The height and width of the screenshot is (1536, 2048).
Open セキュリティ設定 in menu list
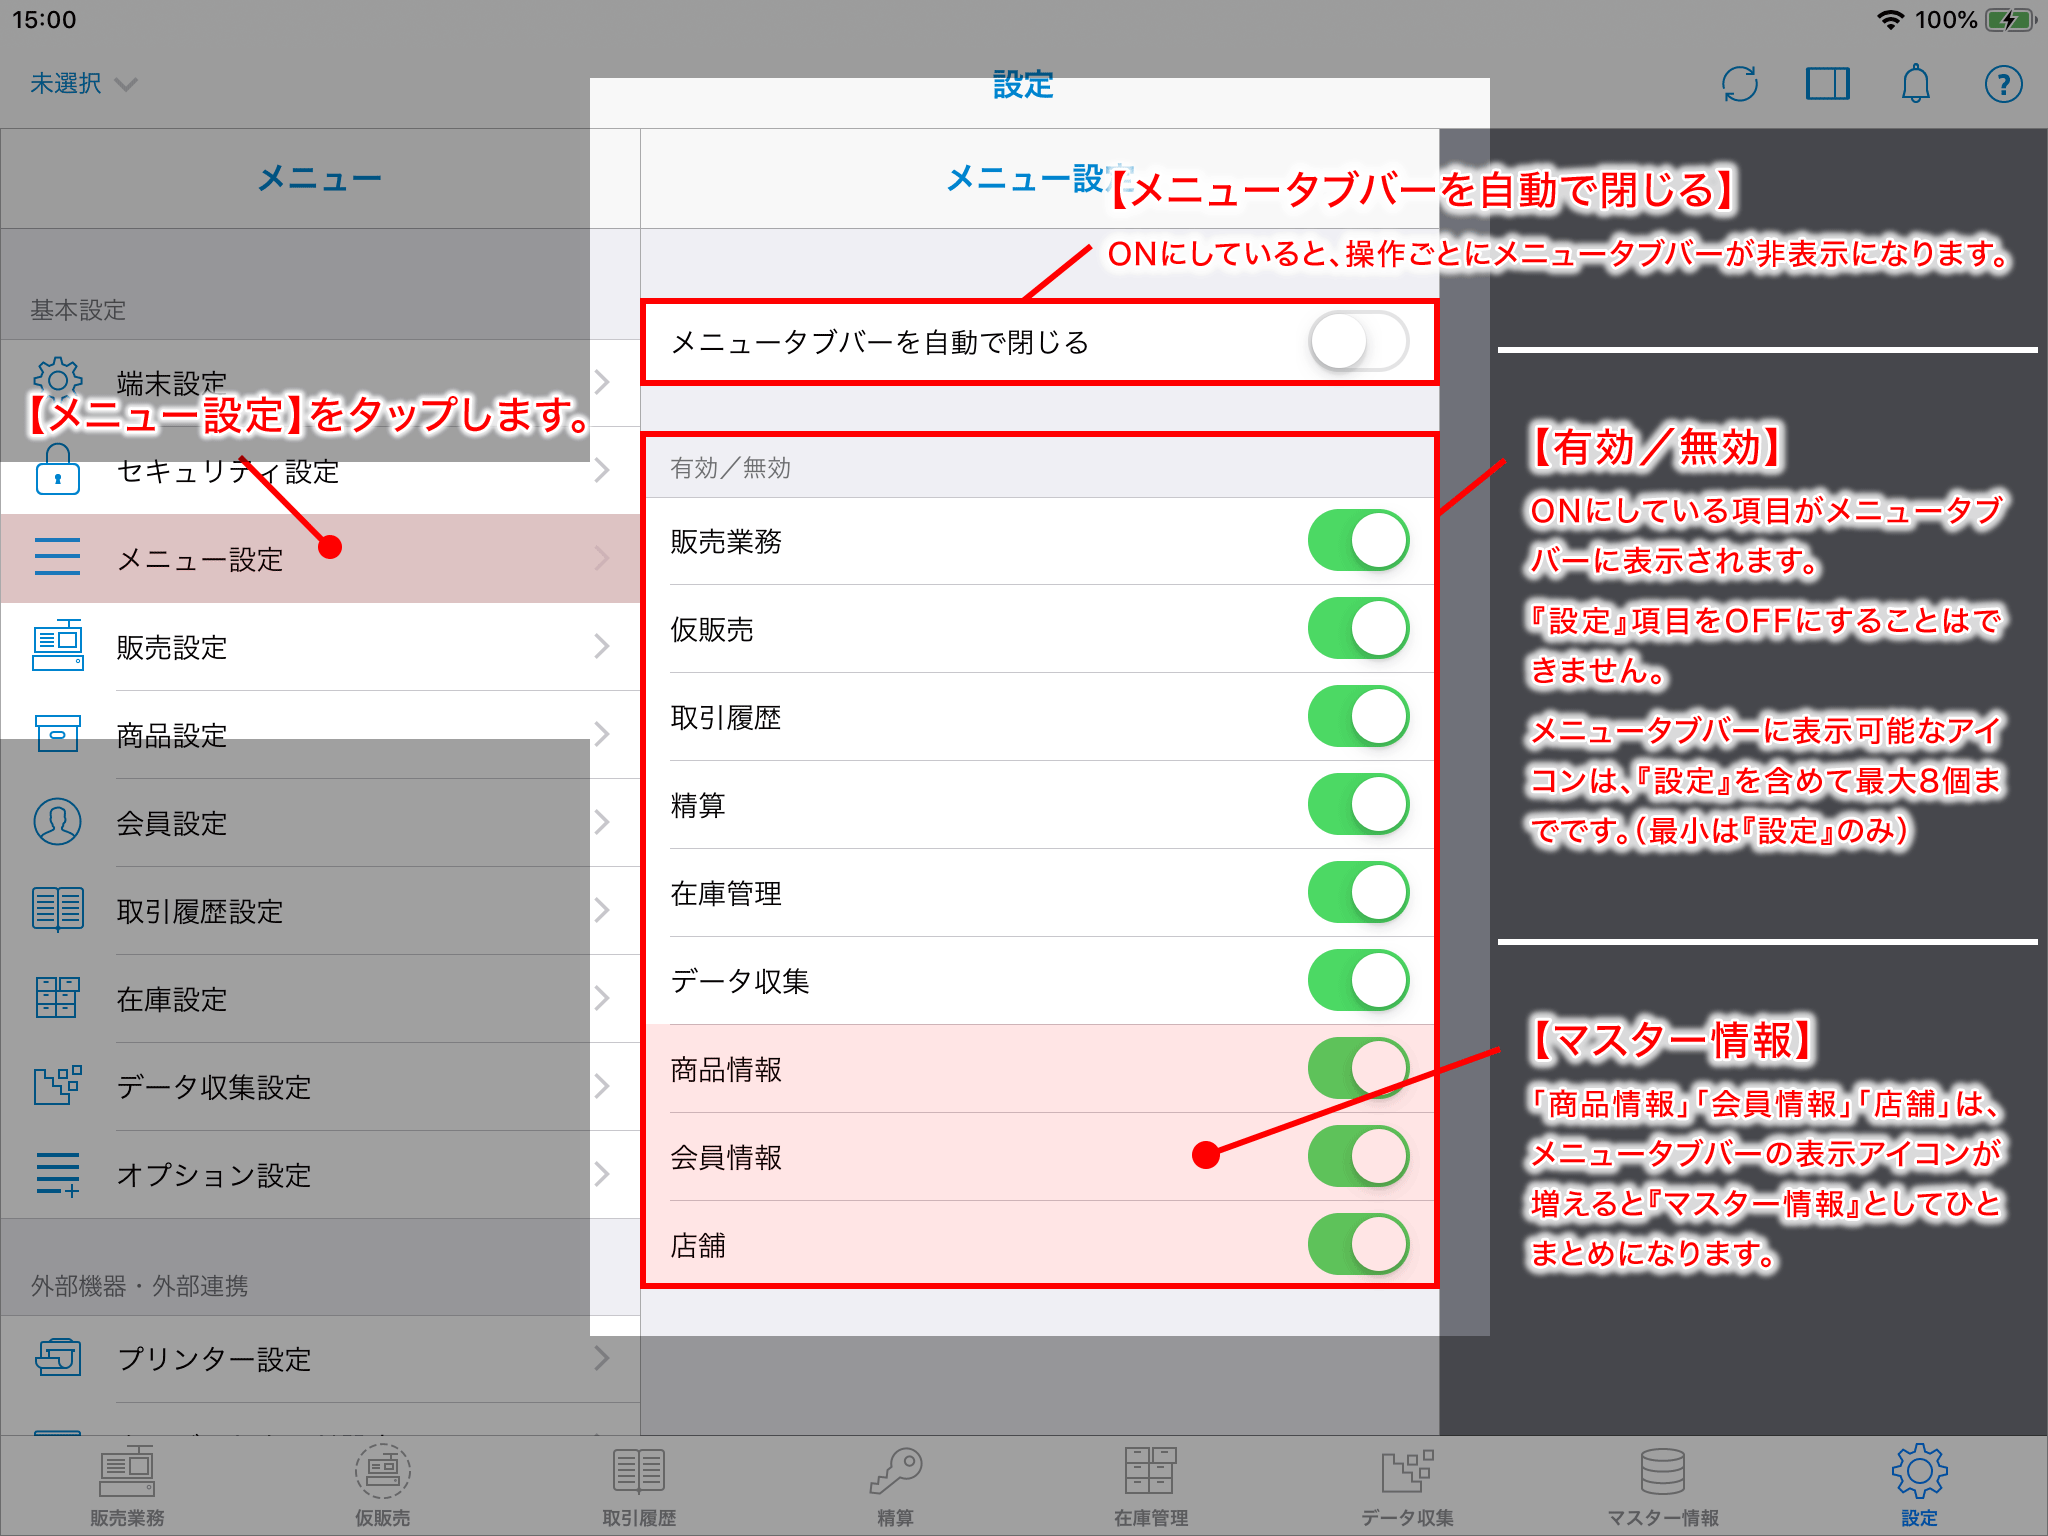(x=320, y=469)
